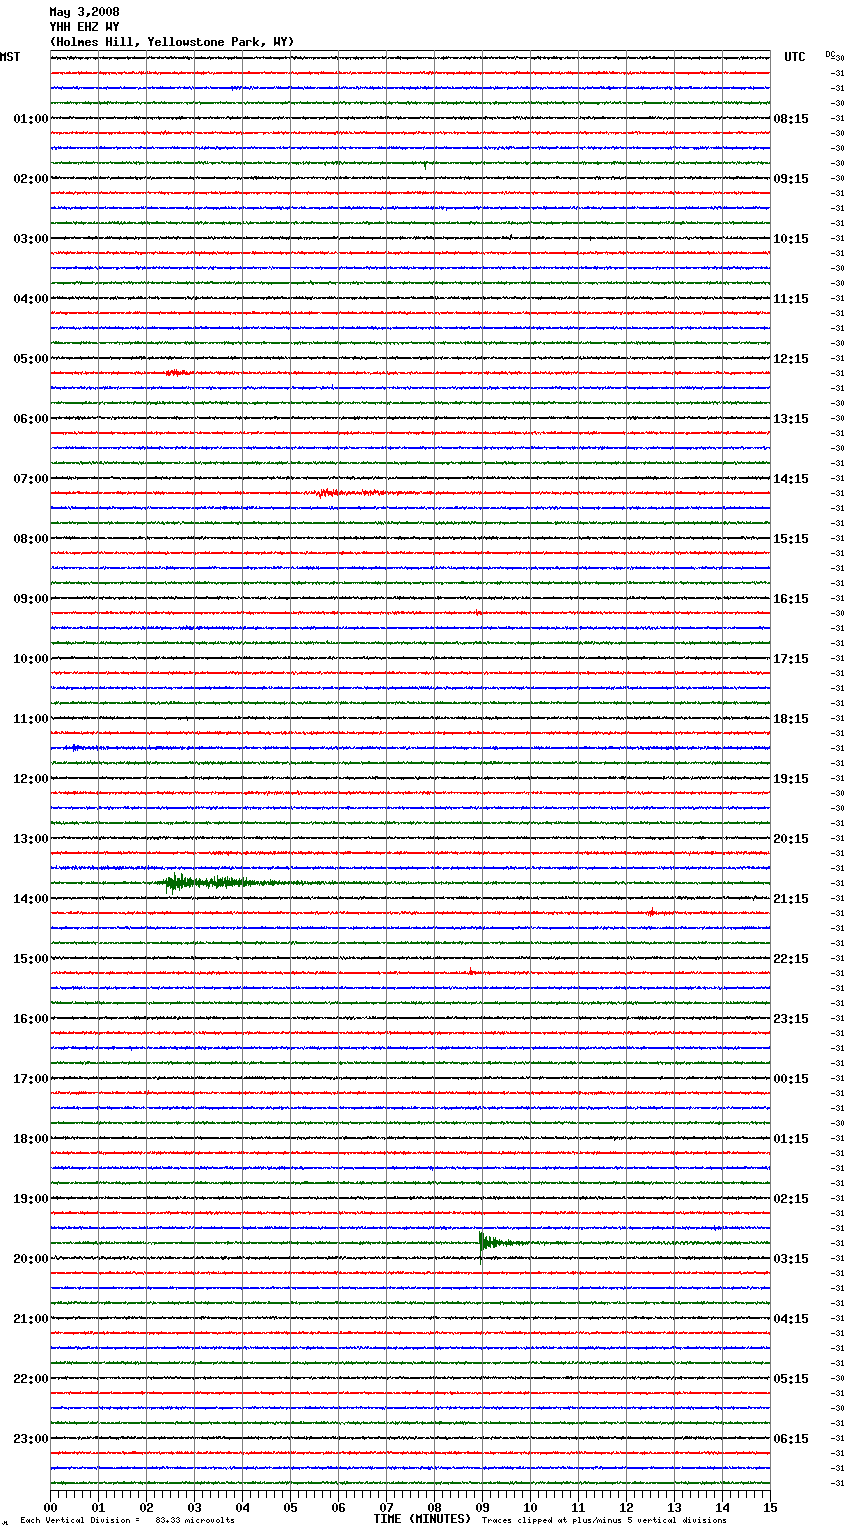This screenshot has width=850, height=1534.
Task: Click the 00:15 UTC time label
Action: [791, 1079]
